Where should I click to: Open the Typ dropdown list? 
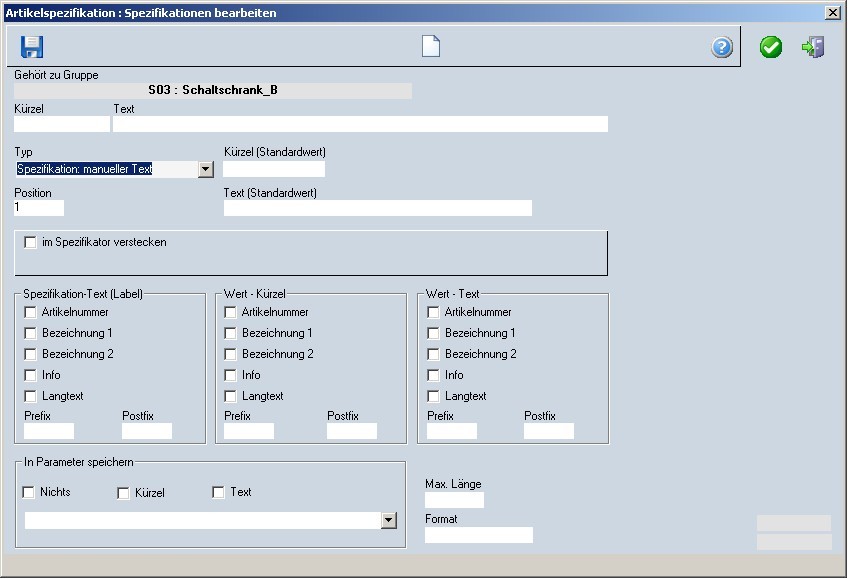click(x=206, y=170)
